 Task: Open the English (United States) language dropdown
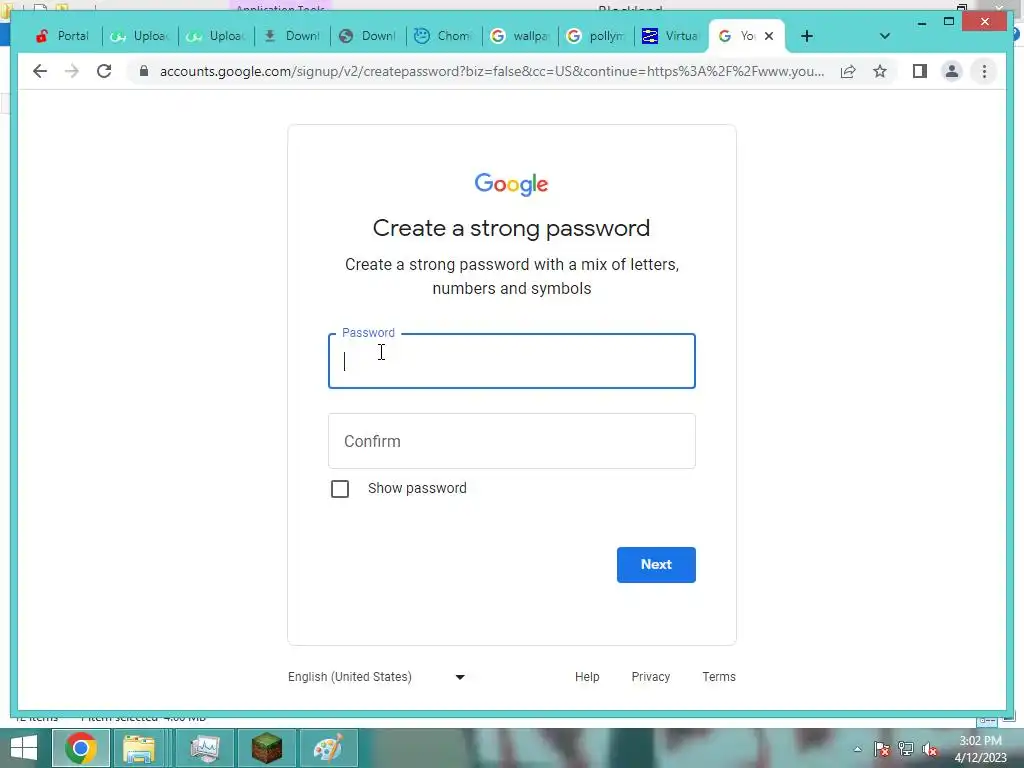click(x=377, y=677)
